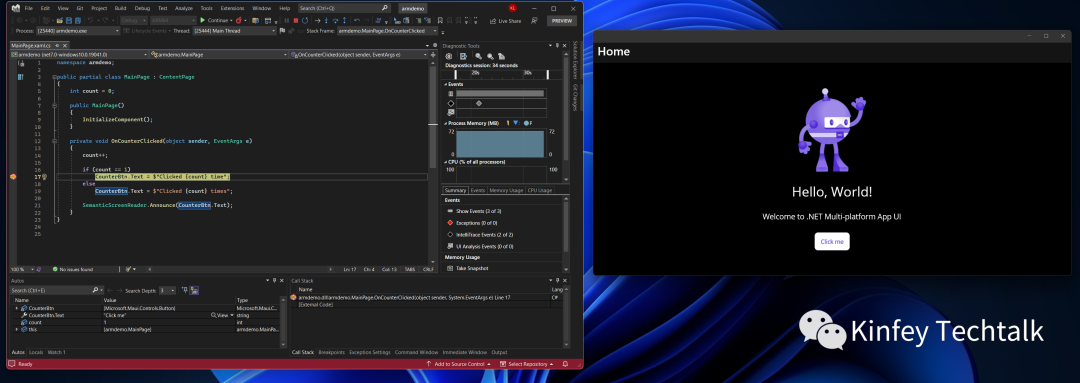Toggle the flag icon next to Thread dropdown
The image size is (1080, 383).
pyautogui.click(x=282, y=31)
